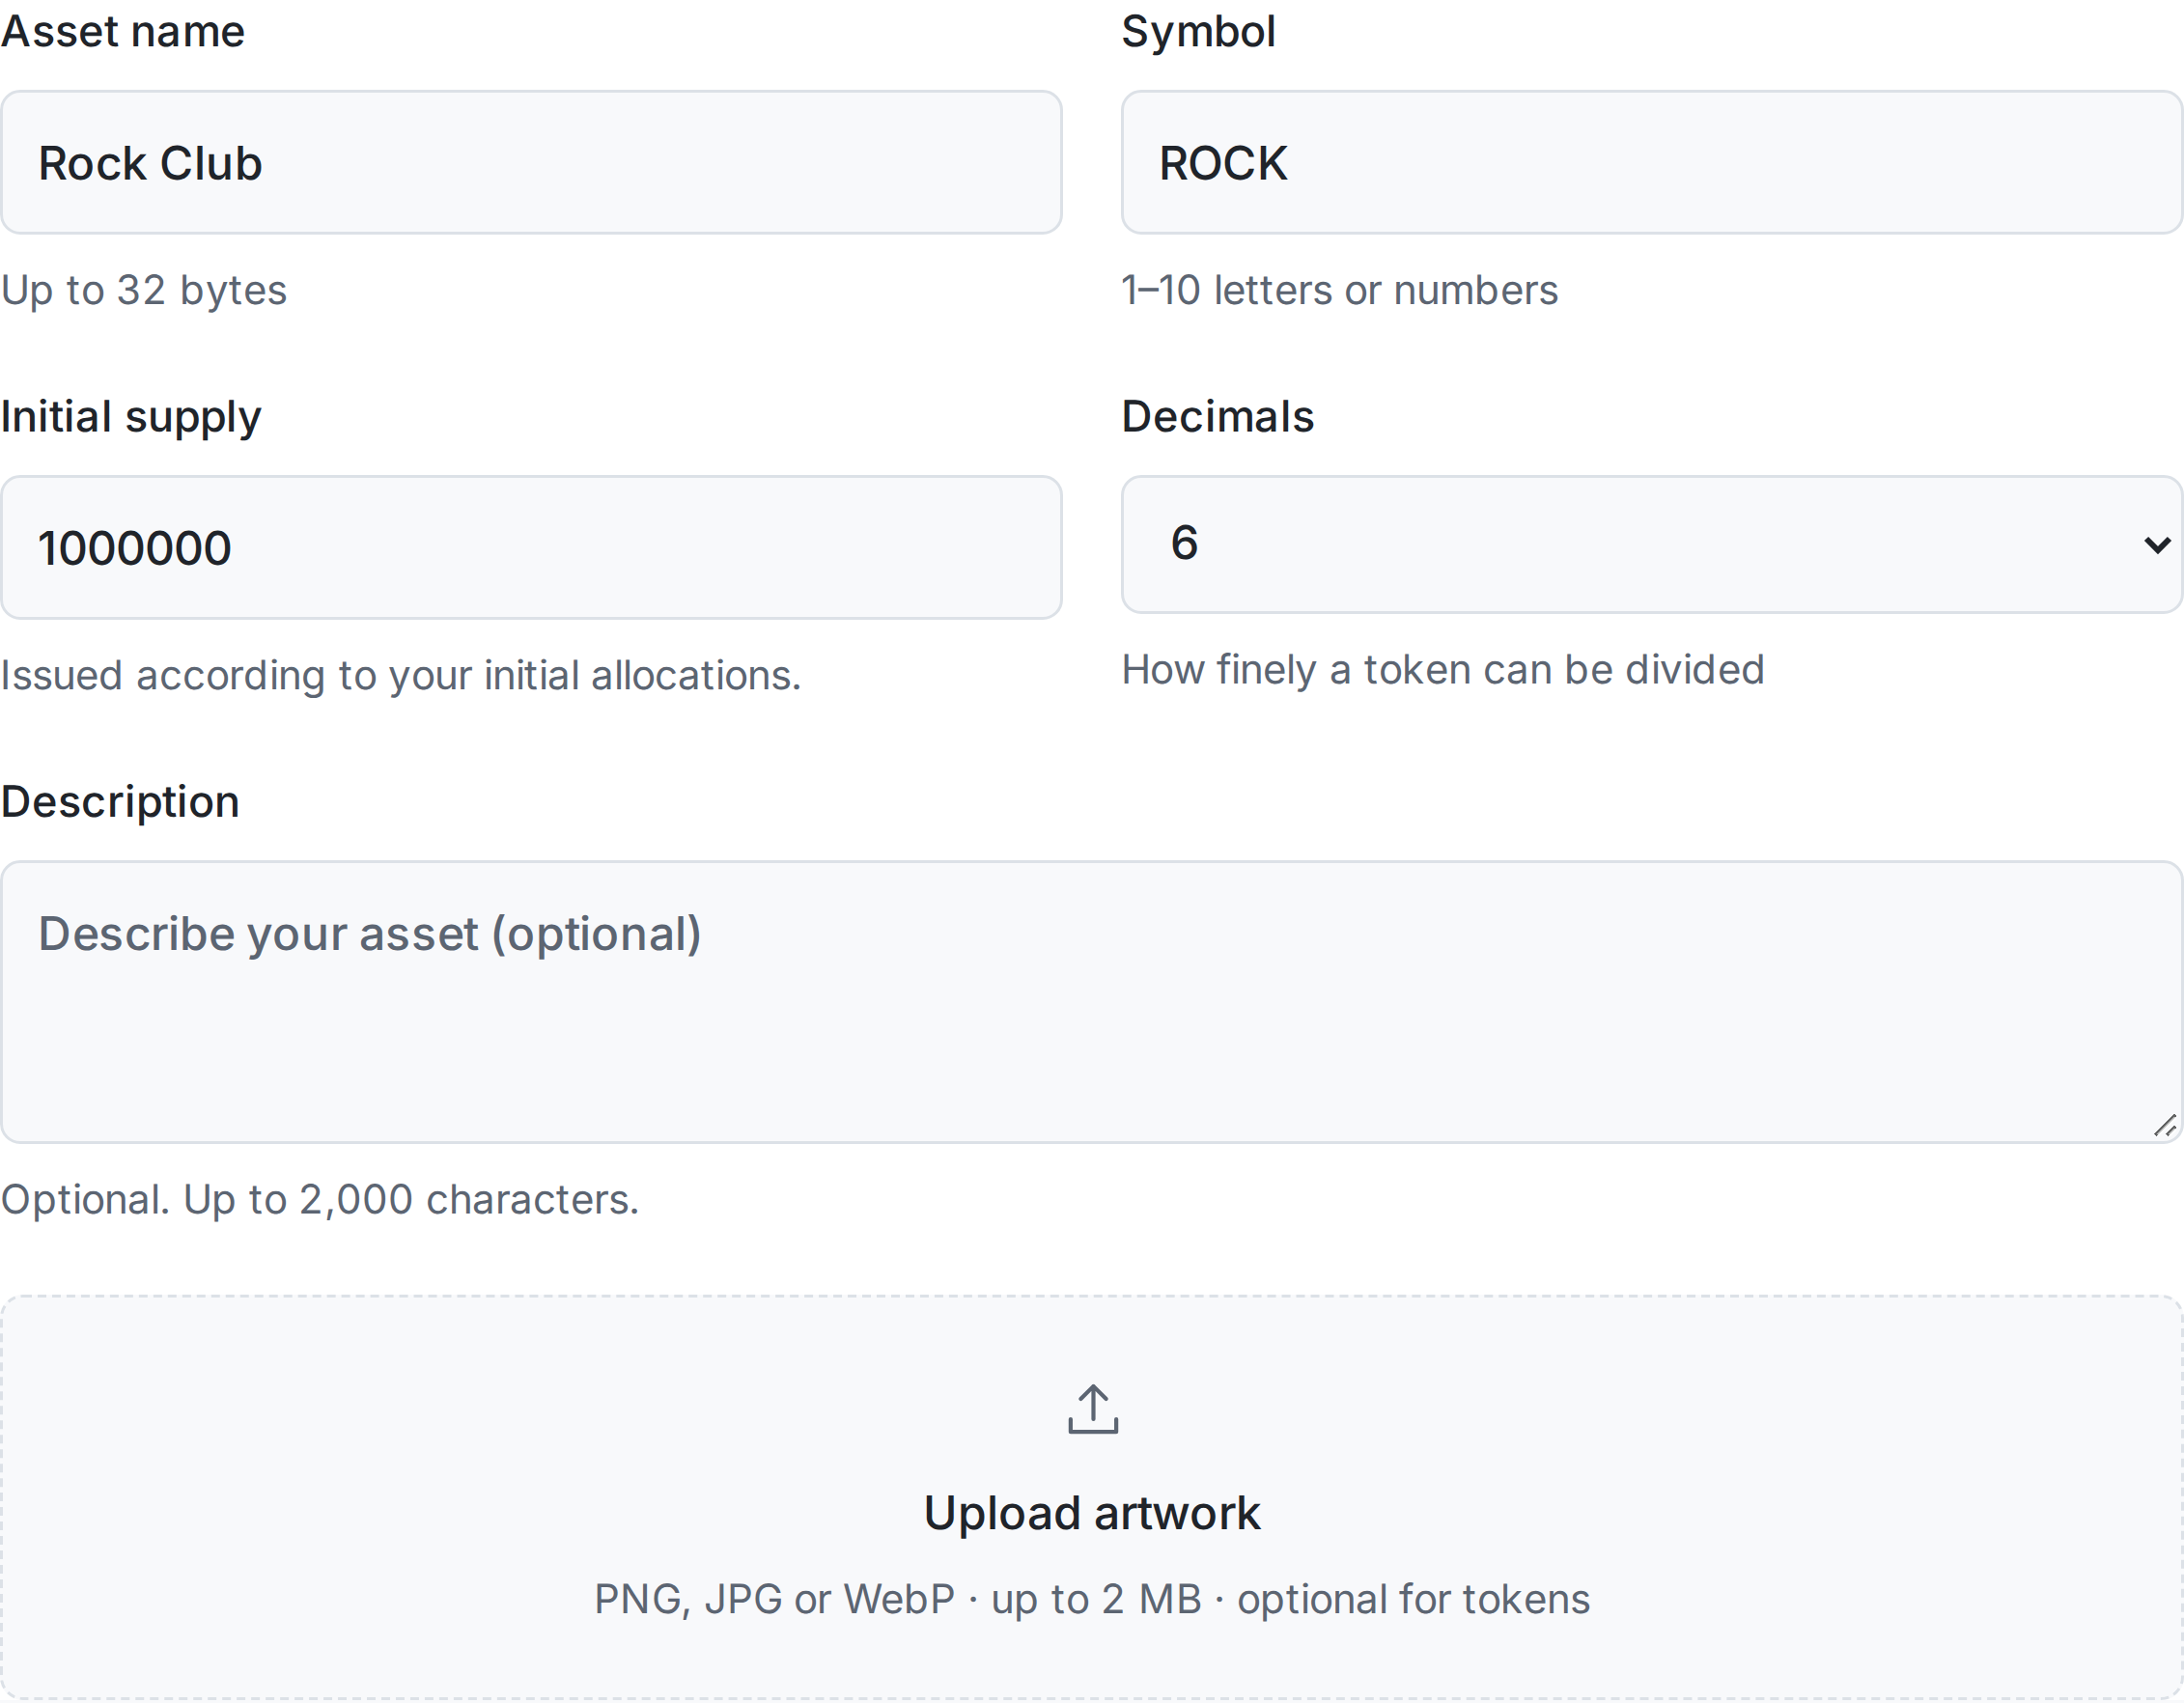Click the upload arrow icon
Screen dimensions: 2184x1703
[x=1092, y=1408]
